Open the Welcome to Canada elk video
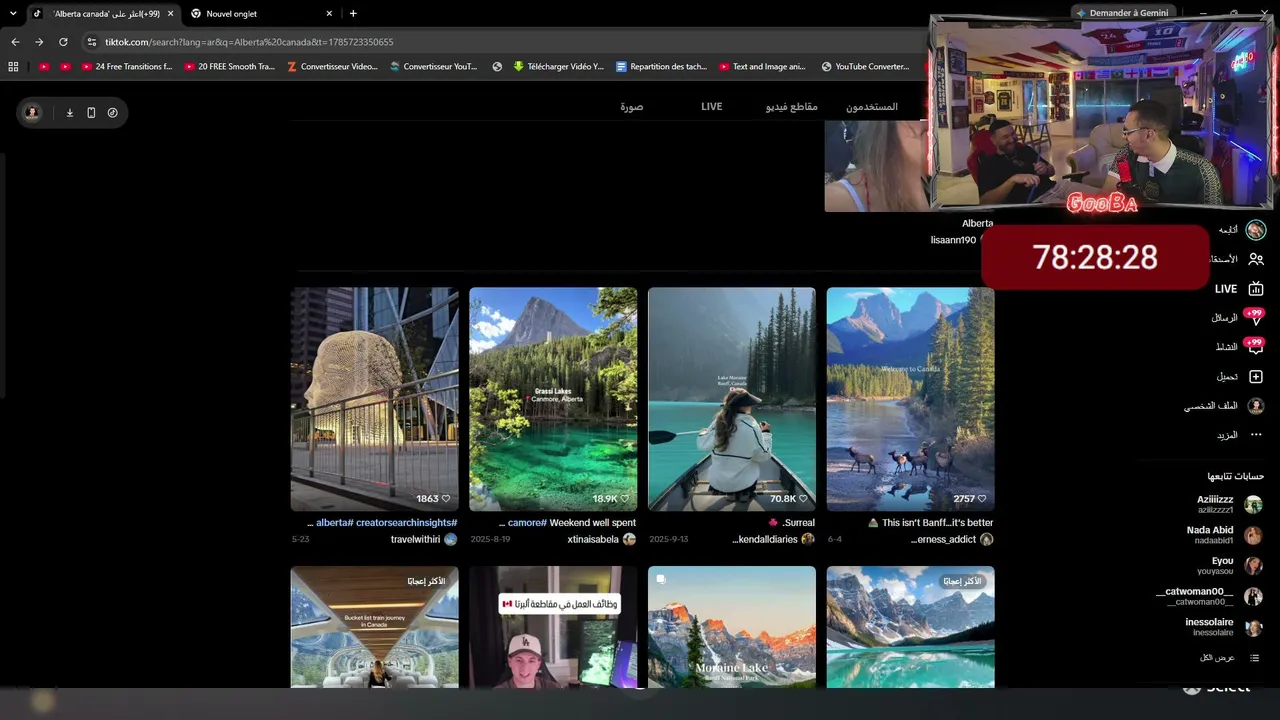 coord(911,400)
